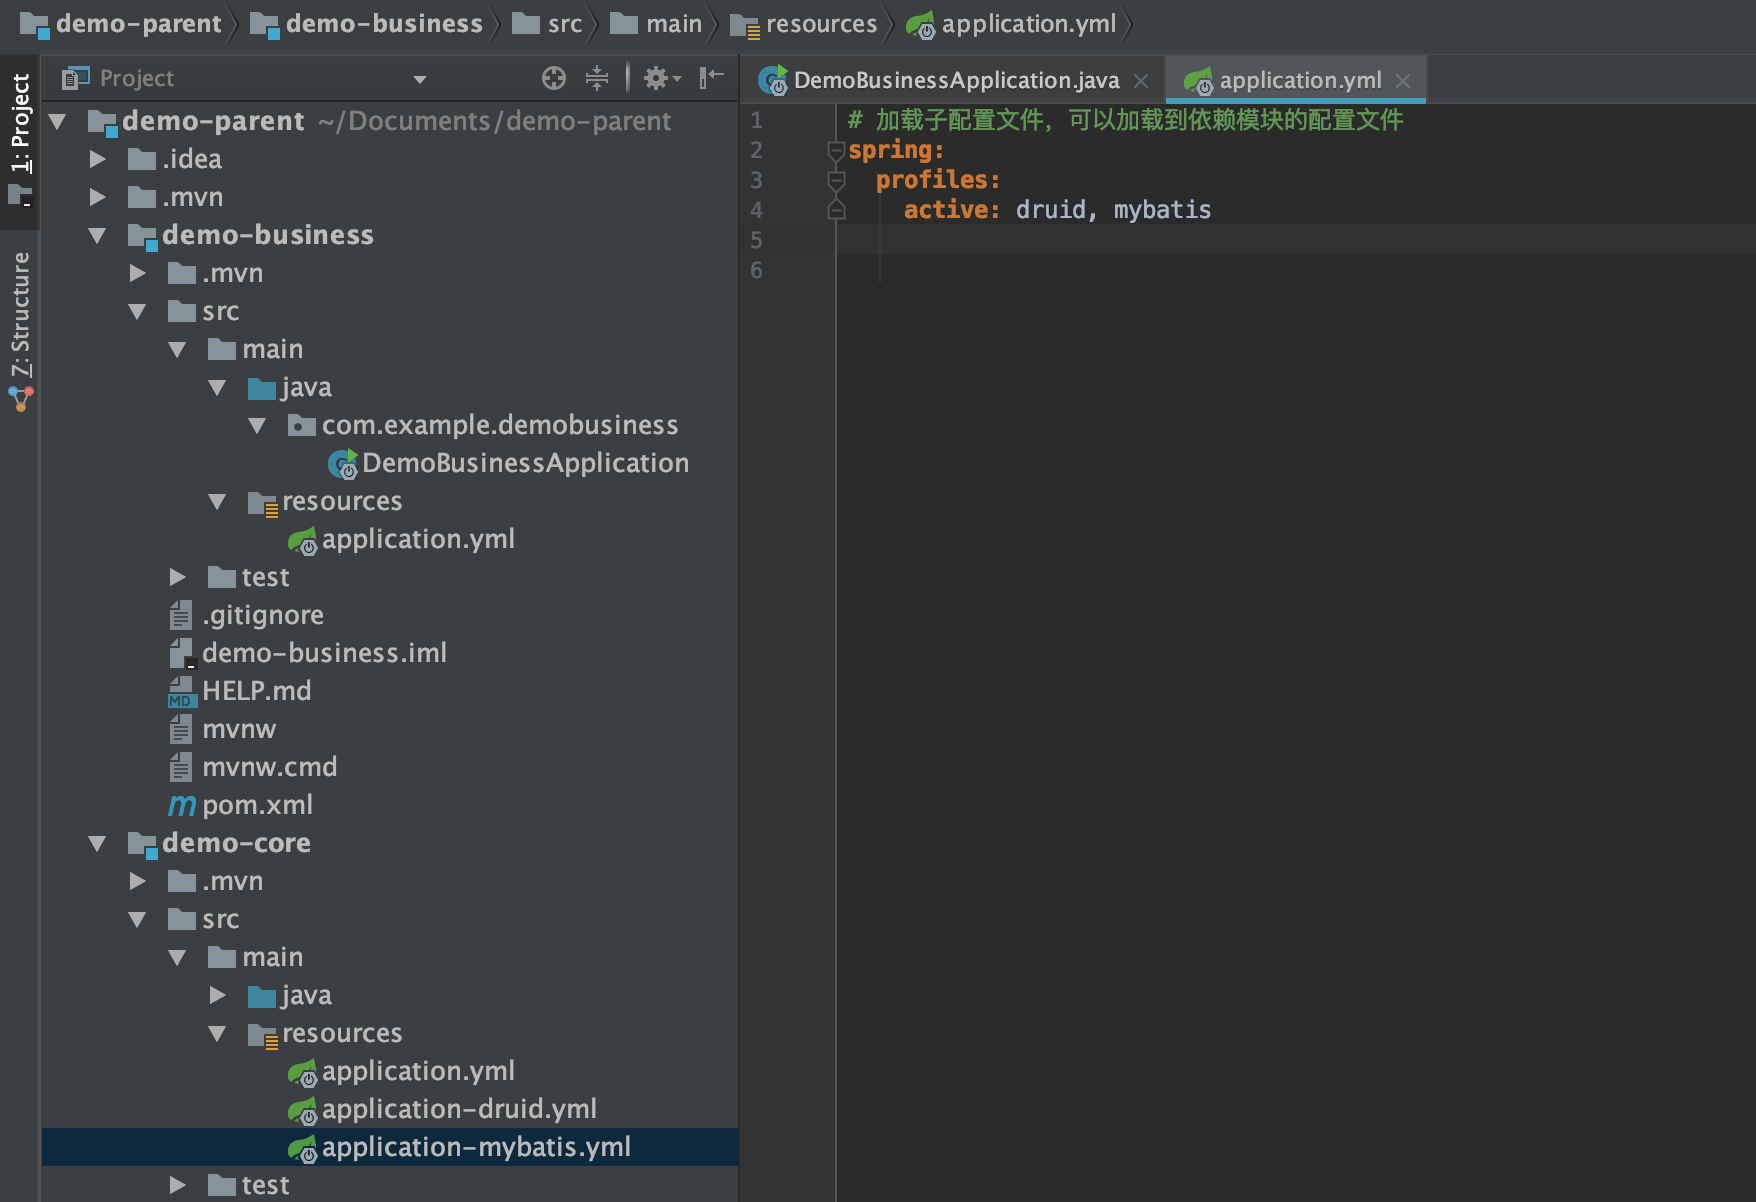Select the demo-business.iml file icon
The image size is (1756, 1202).
click(x=181, y=653)
